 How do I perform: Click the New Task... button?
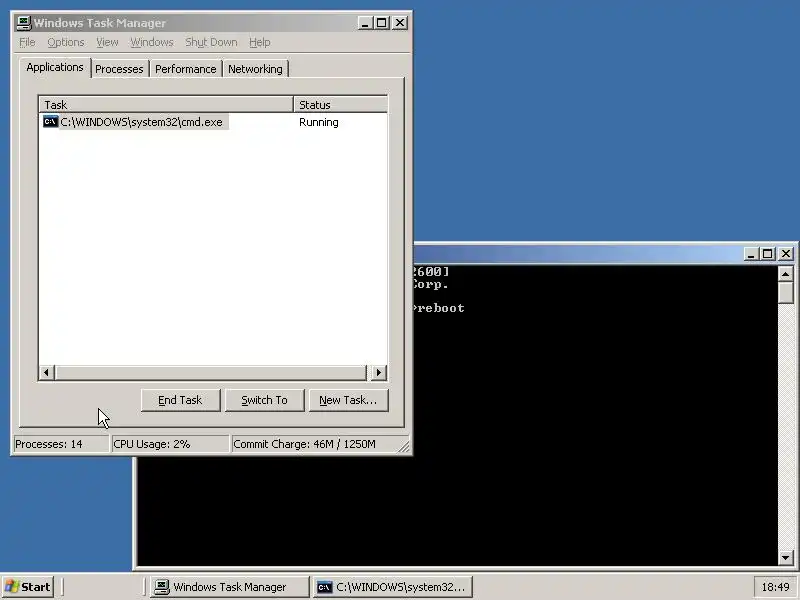(348, 400)
